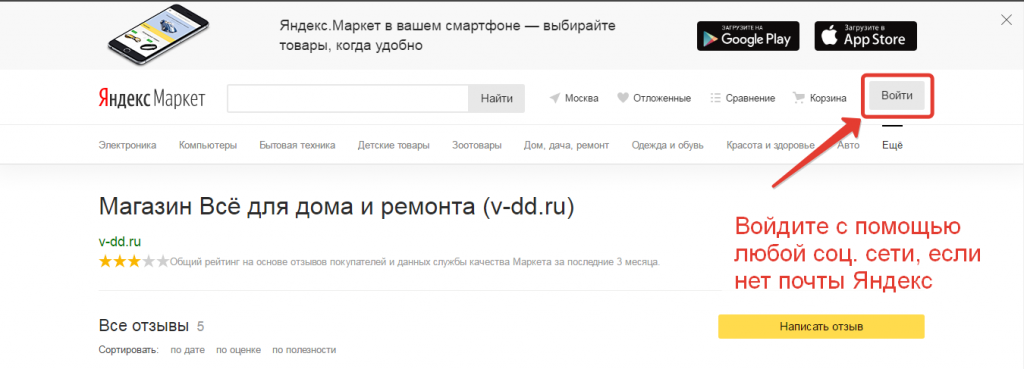Click the App Store download badge
Viewport: 1024px width, 369px height.
coord(865,36)
